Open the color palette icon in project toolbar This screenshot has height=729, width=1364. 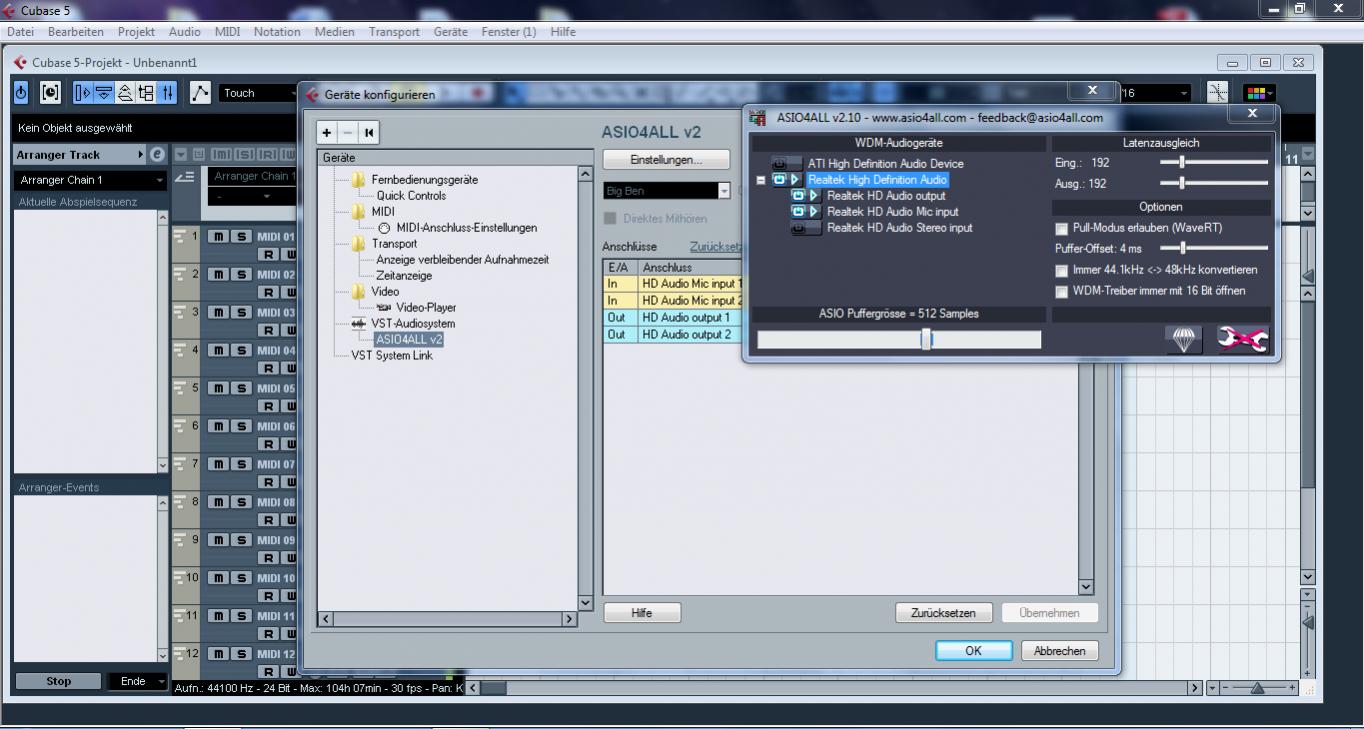pos(1254,92)
